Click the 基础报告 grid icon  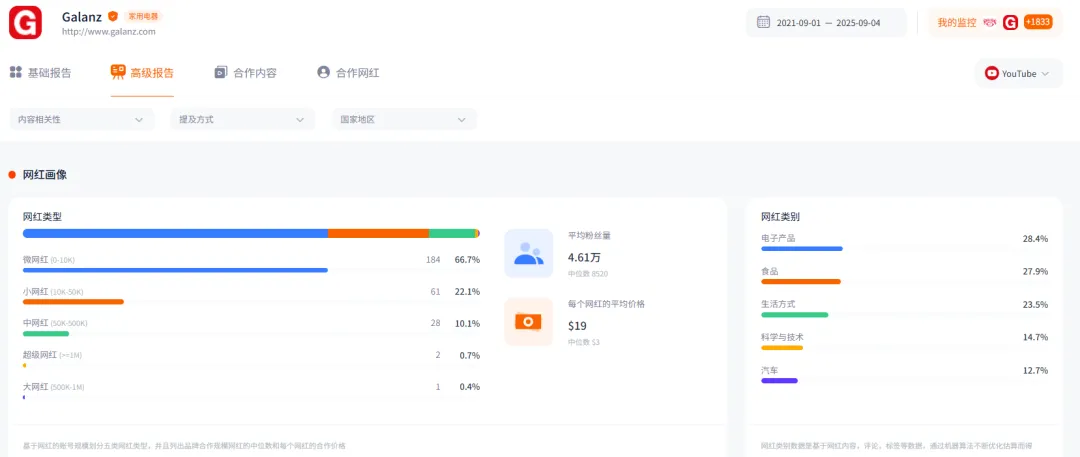click(x=16, y=72)
